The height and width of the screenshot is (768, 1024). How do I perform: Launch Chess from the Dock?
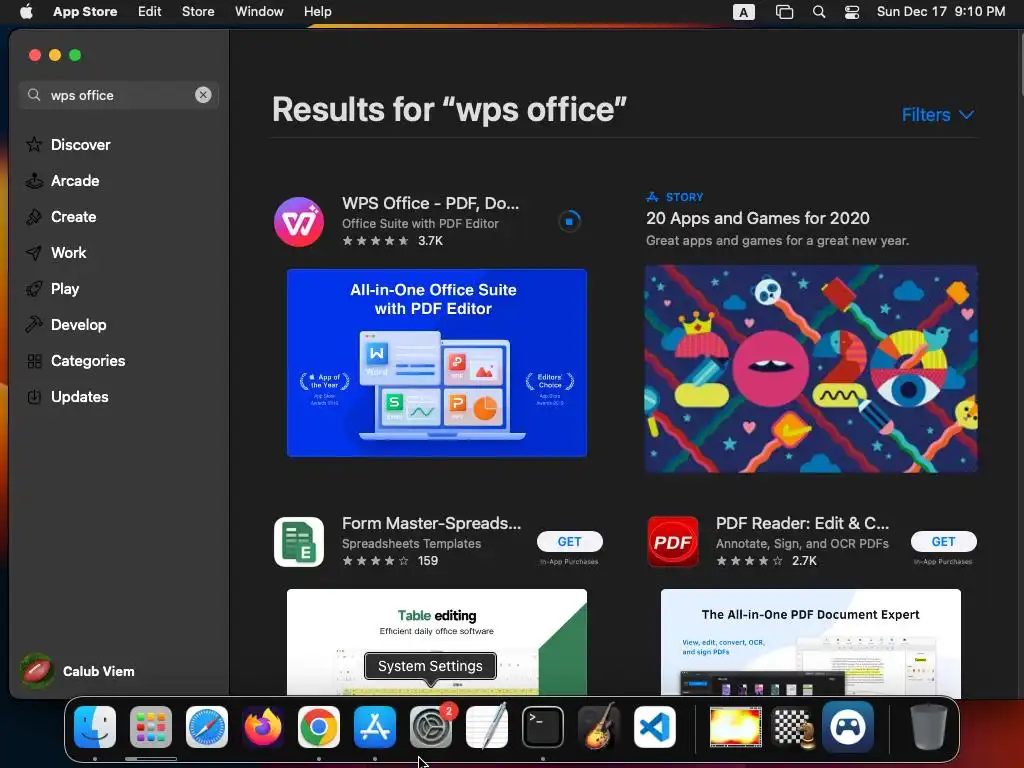pyautogui.click(x=793, y=727)
